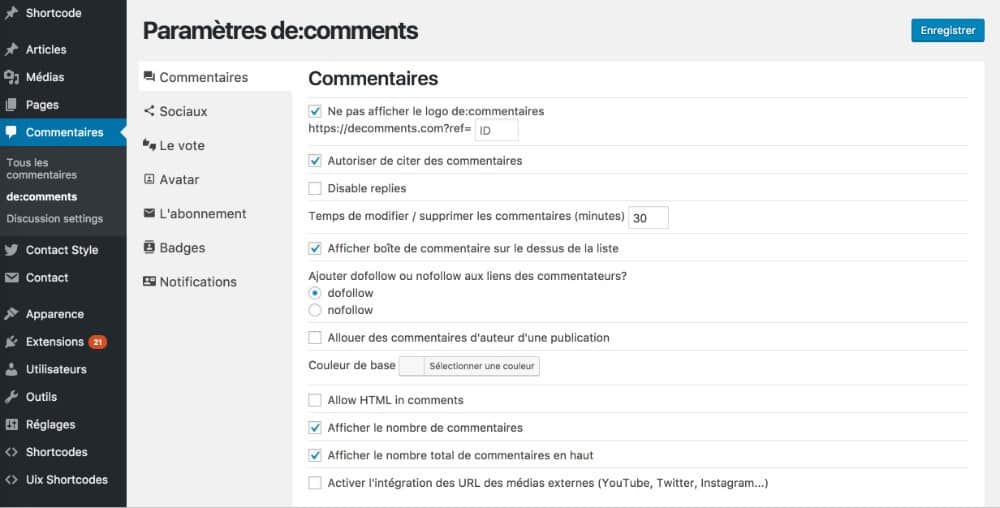This screenshot has height=508, width=1000.
Task: Click the portrait icon beside Avatar
Action: coord(149,179)
